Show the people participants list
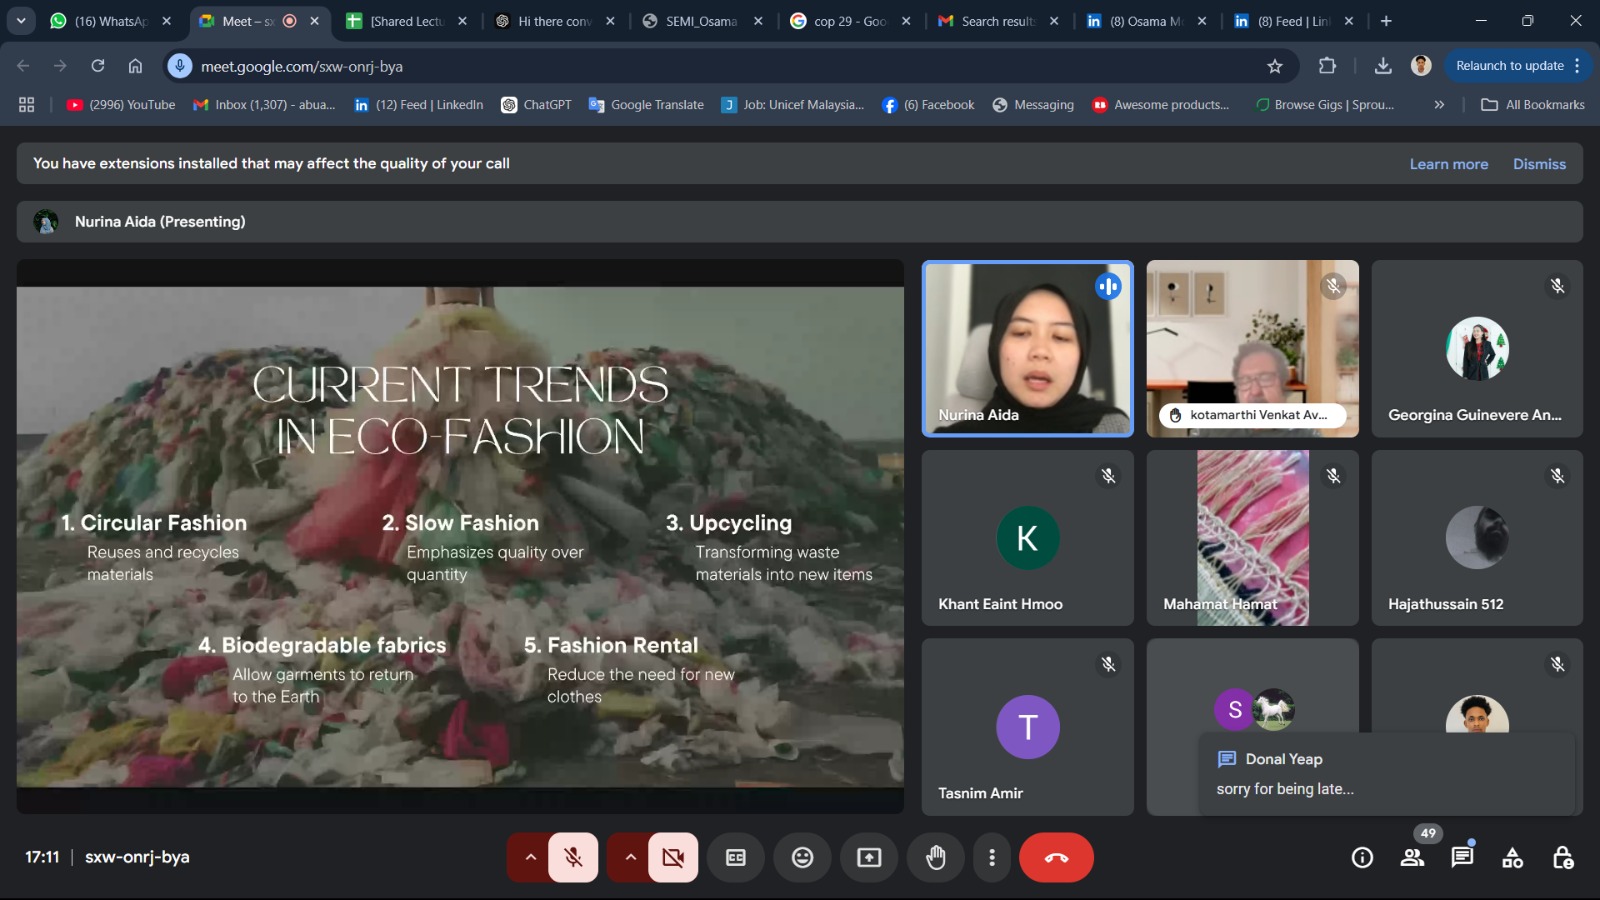This screenshot has height=900, width=1600. point(1412,858)
